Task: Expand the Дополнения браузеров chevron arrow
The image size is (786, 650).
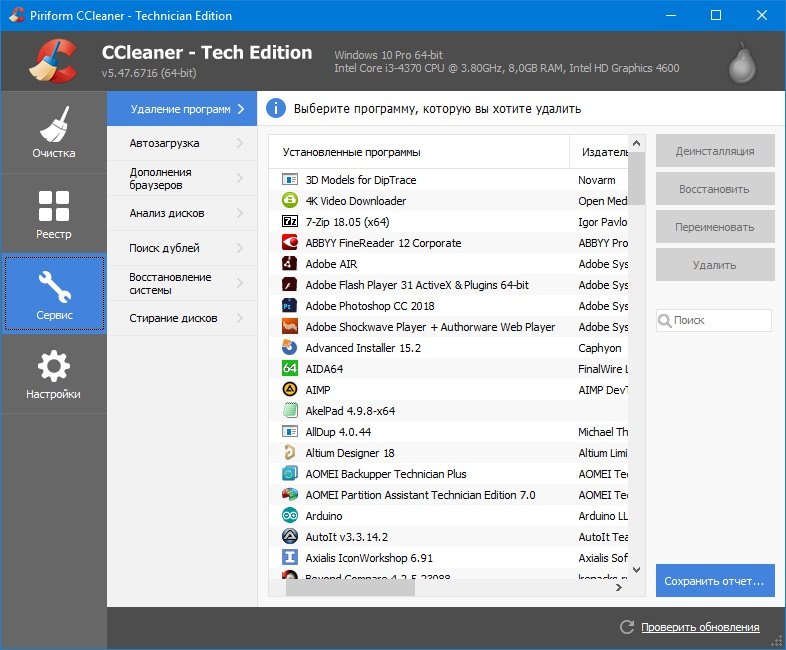Action: coord(240,178)
